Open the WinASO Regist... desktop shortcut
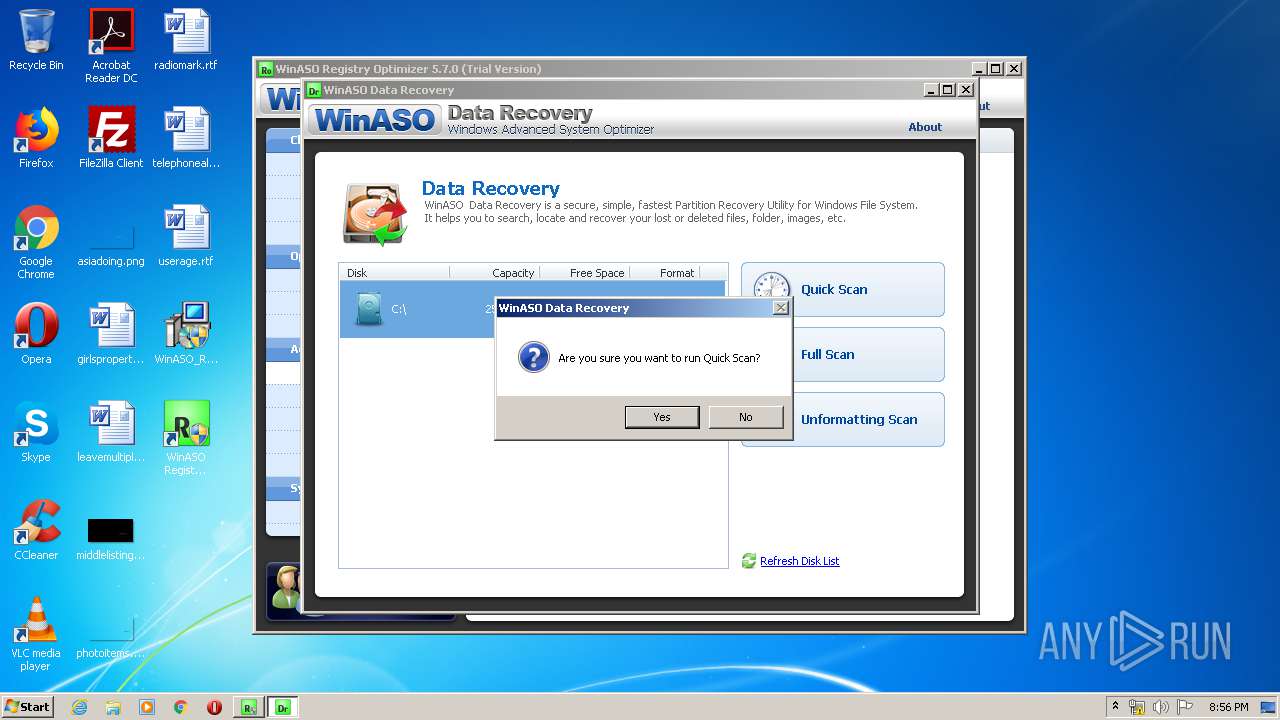The height and width of the screenshot is (720, 1280). (x=186, y=438)
